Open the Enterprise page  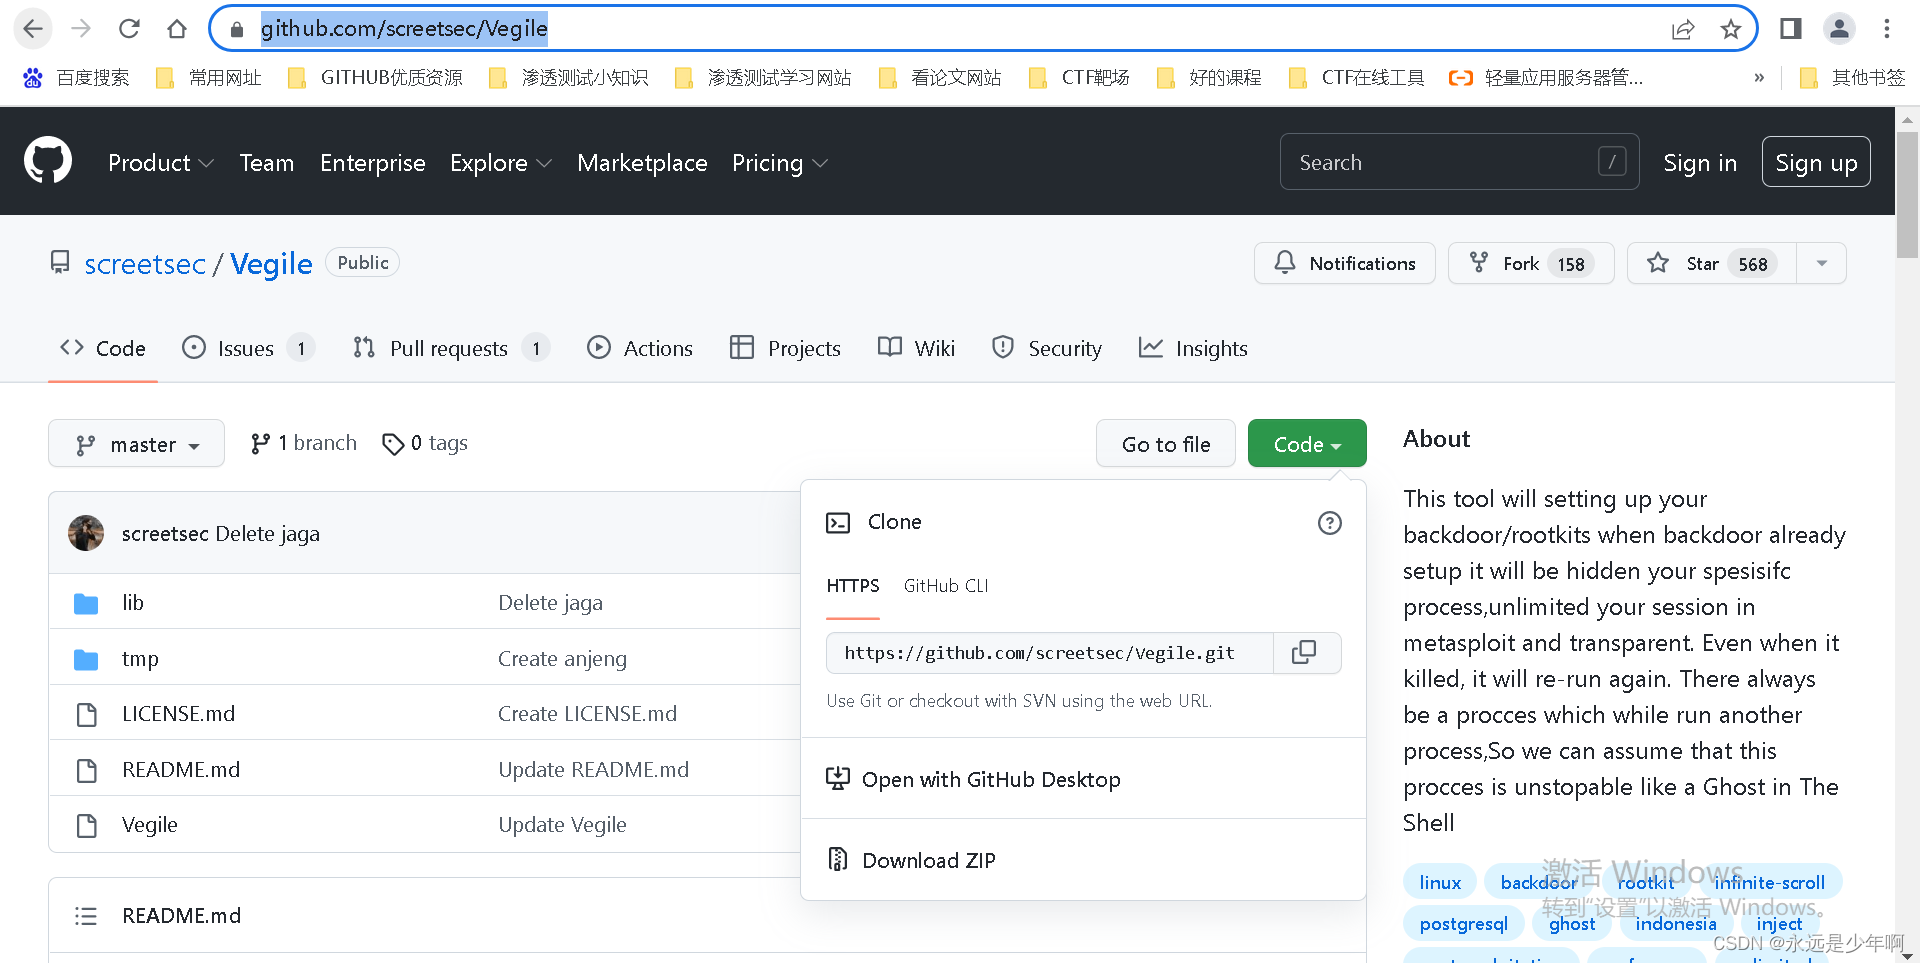coord(373,163)
